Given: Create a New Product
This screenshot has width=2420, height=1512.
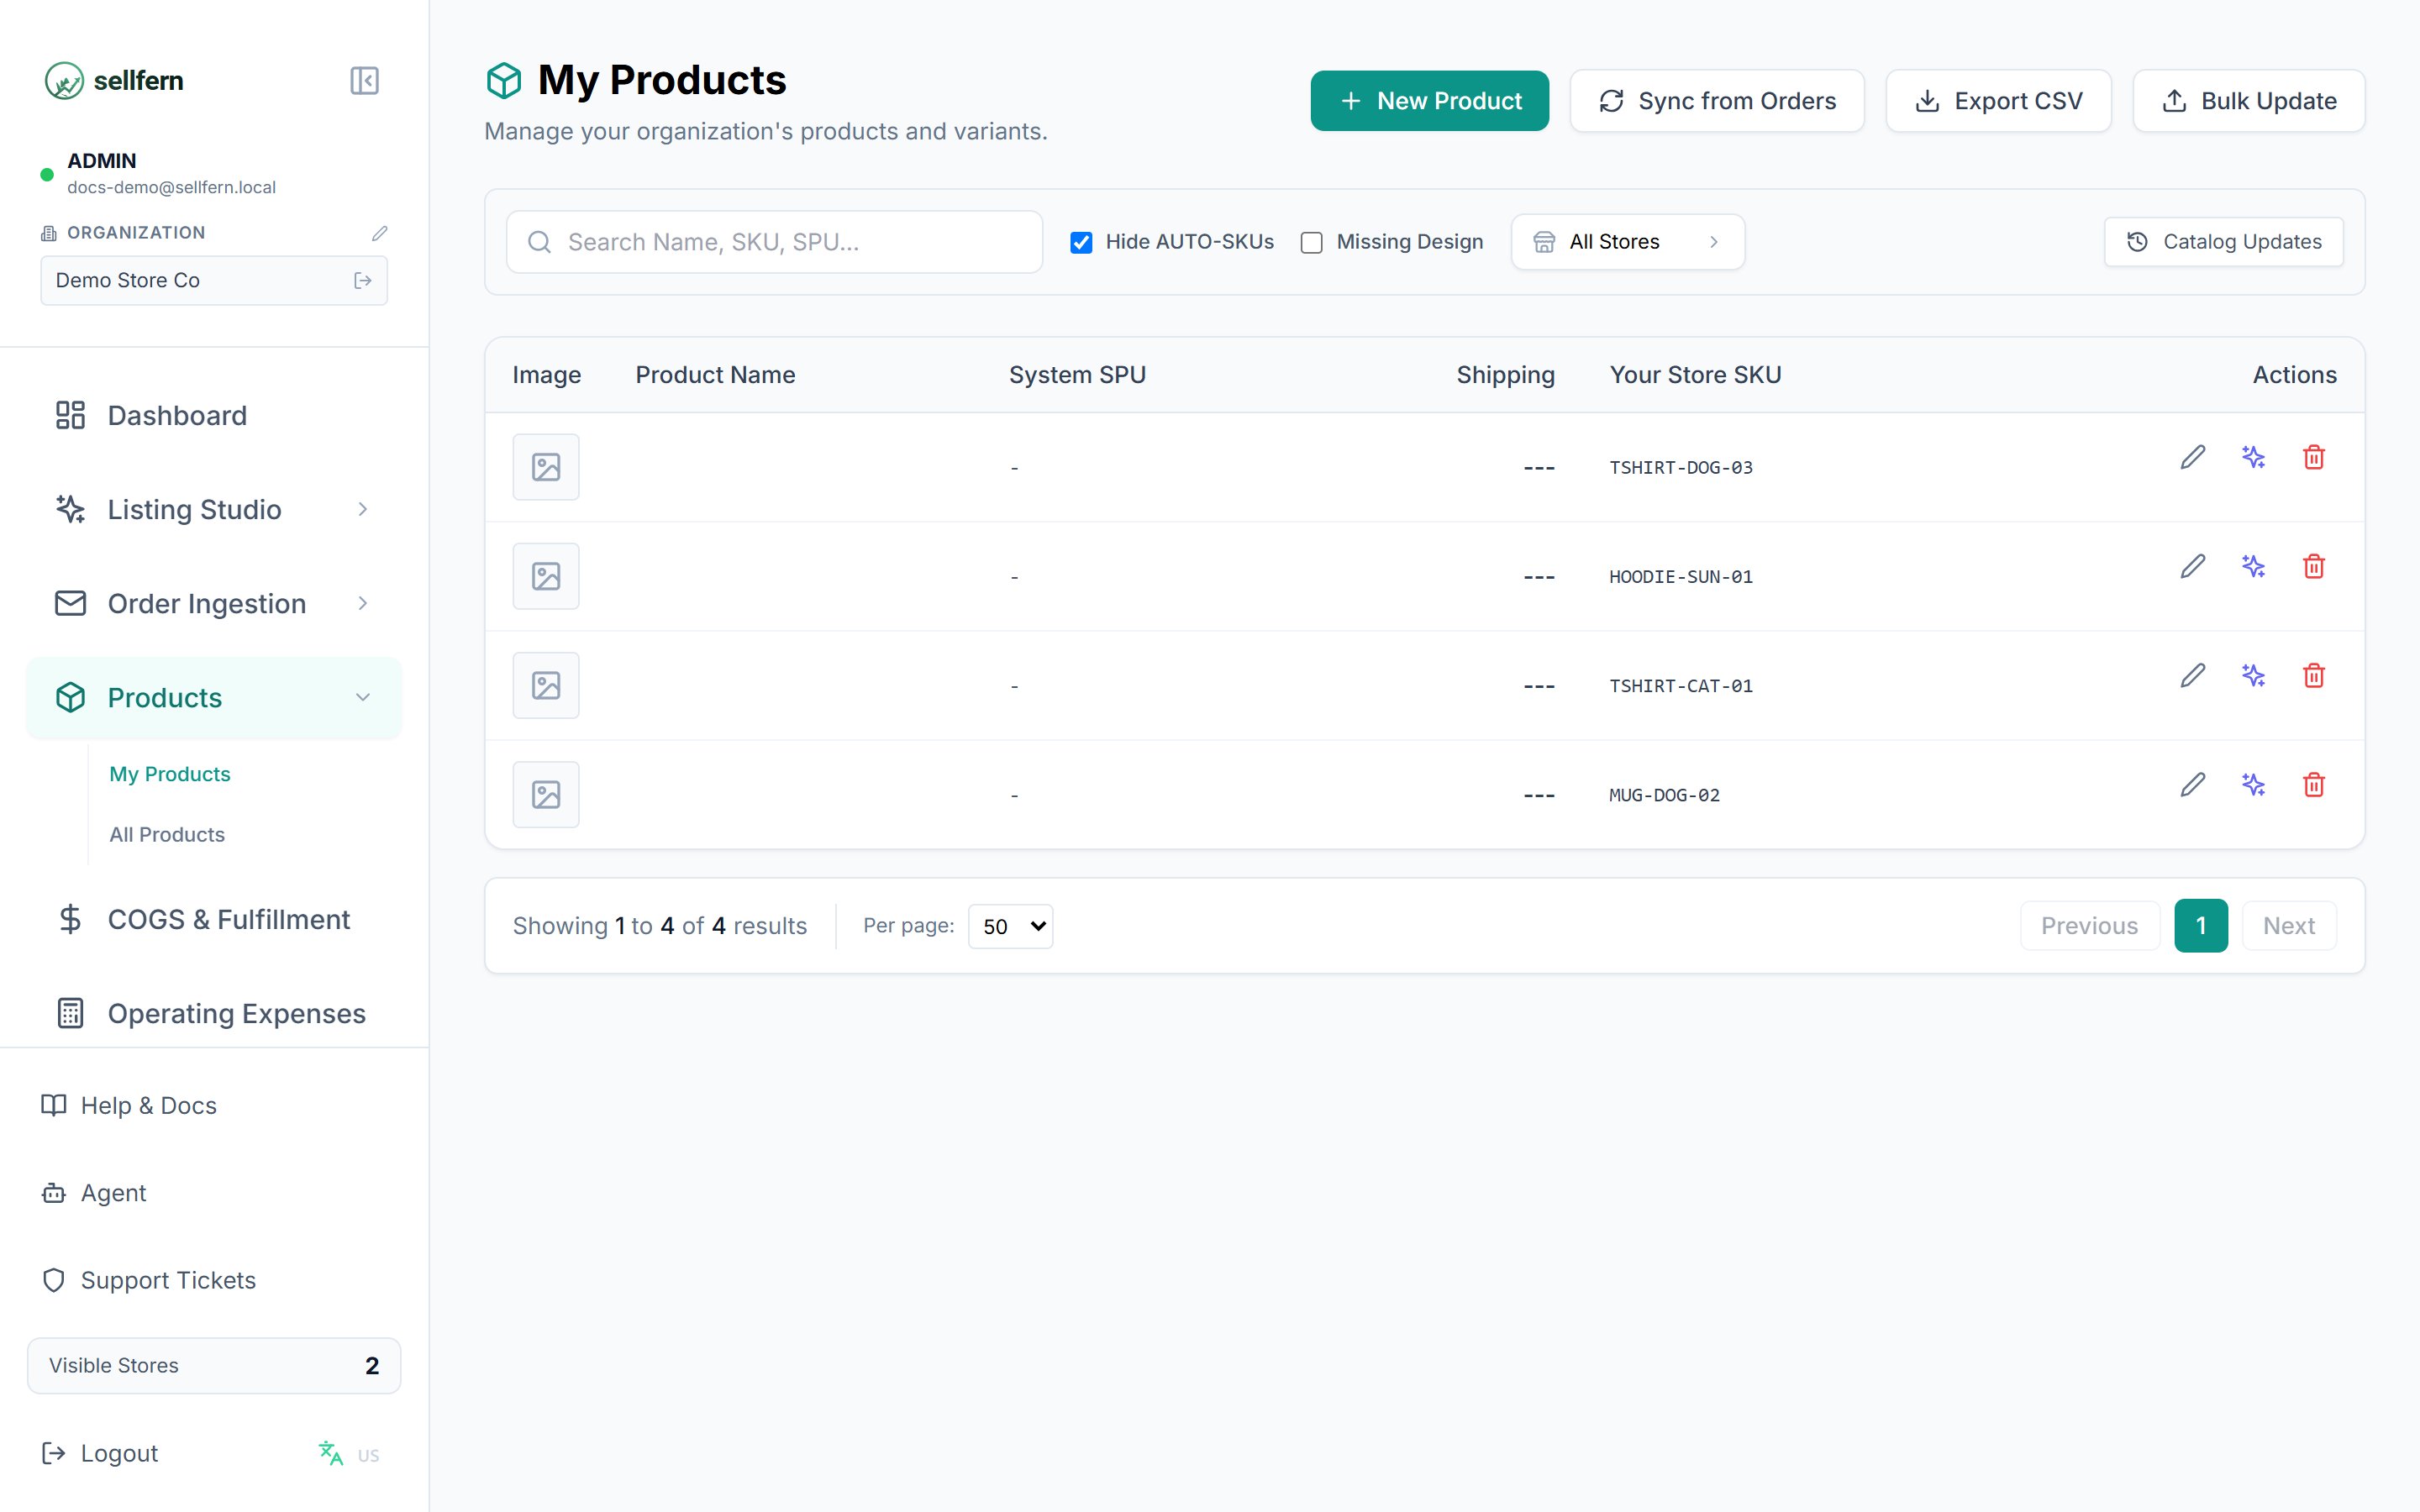Looking at the screenshot, I should click(1429, 101).
